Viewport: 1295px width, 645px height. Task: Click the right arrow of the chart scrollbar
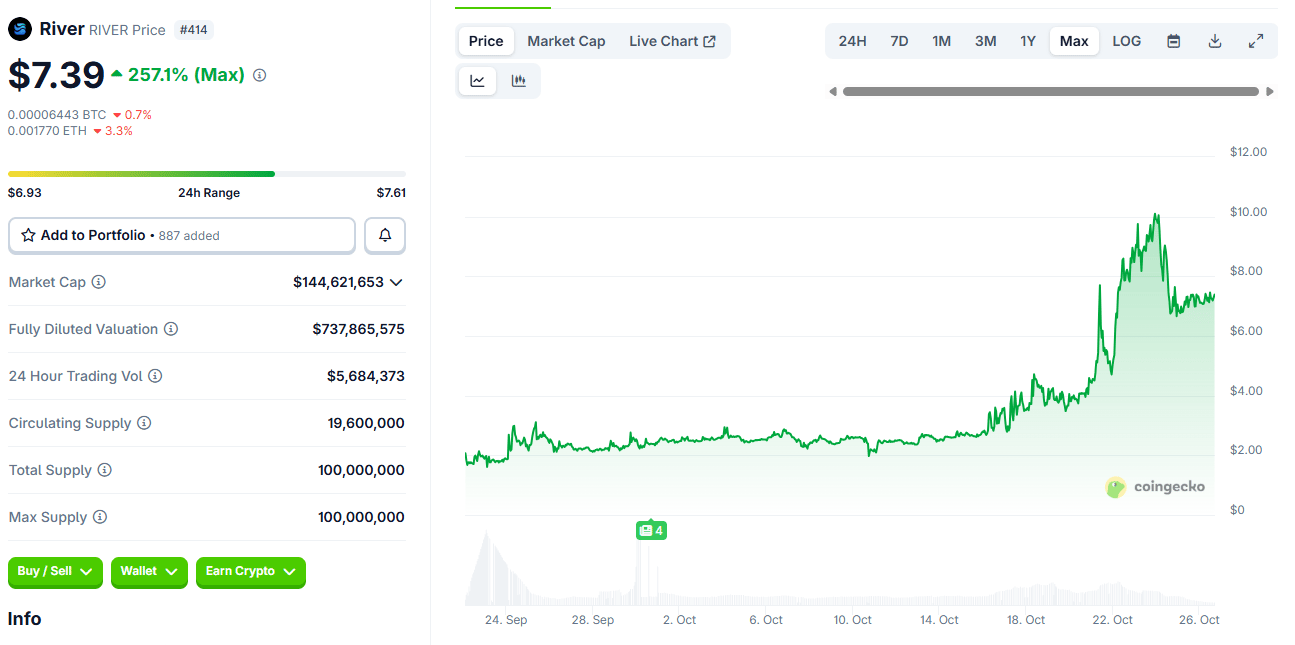coord(1270,91)
